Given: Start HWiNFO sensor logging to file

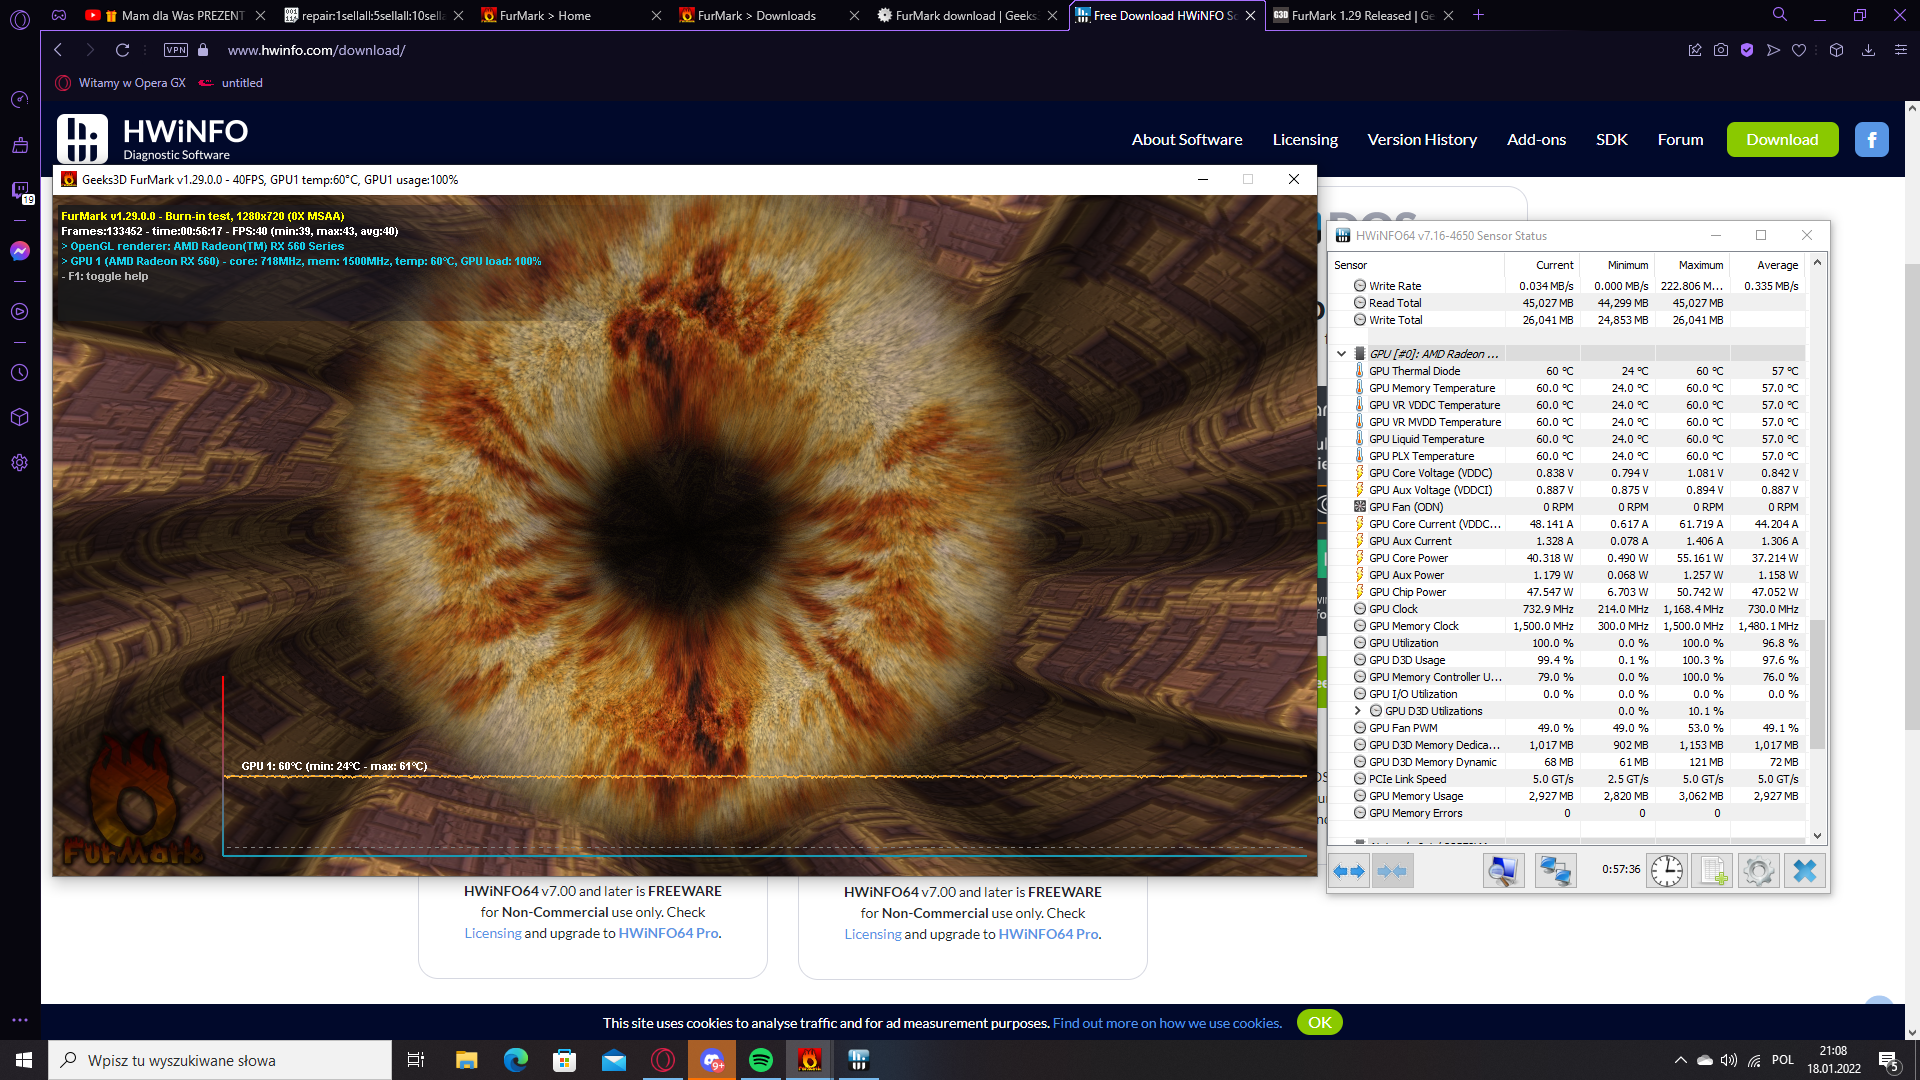Looking at the screenshot, I should tap(1712, 871).
